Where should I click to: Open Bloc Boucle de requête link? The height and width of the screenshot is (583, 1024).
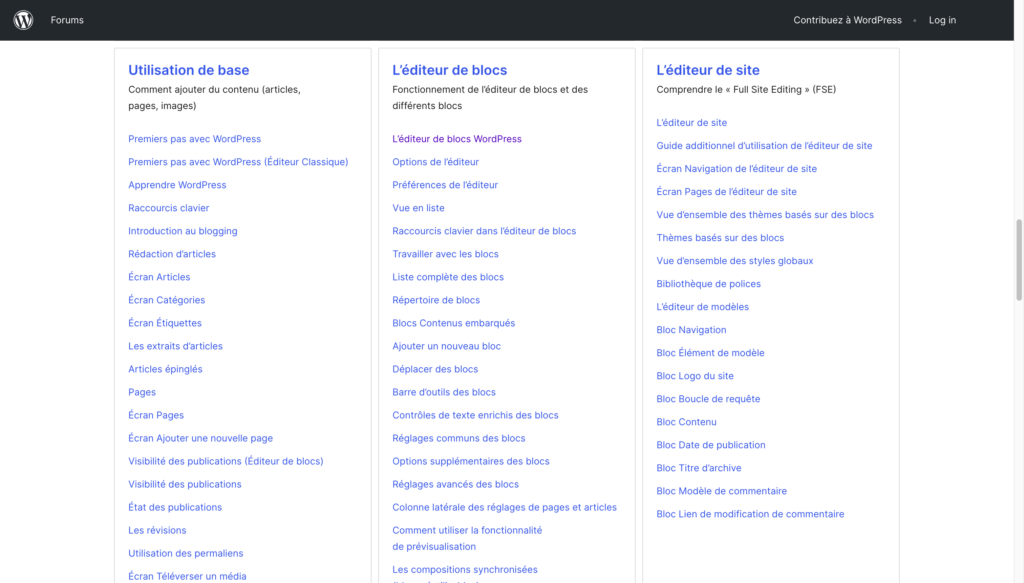[708, 399]
